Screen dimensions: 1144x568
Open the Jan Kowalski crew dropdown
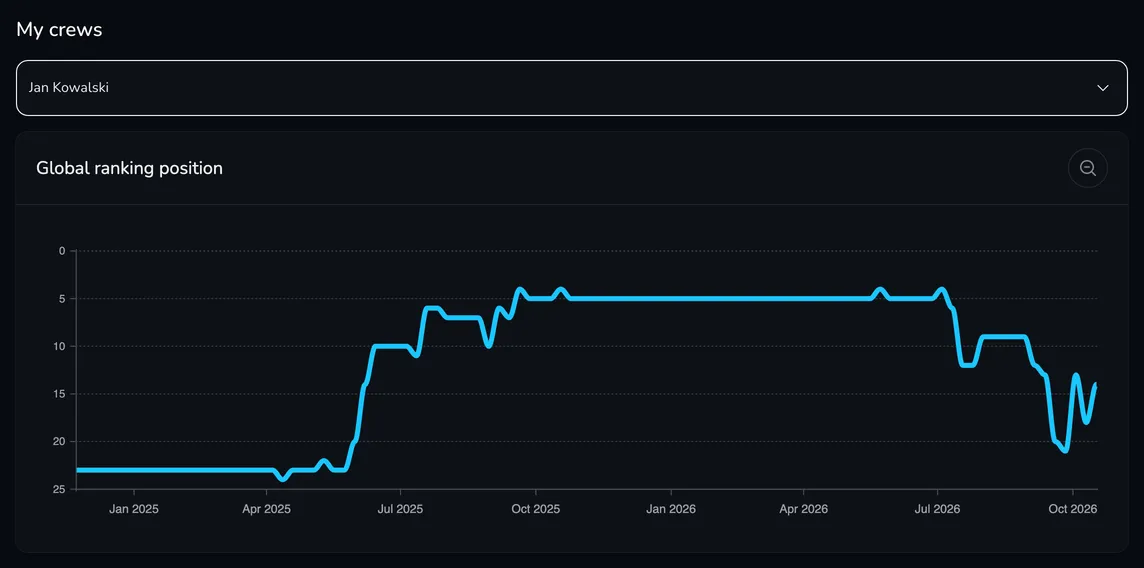[571, 87]
